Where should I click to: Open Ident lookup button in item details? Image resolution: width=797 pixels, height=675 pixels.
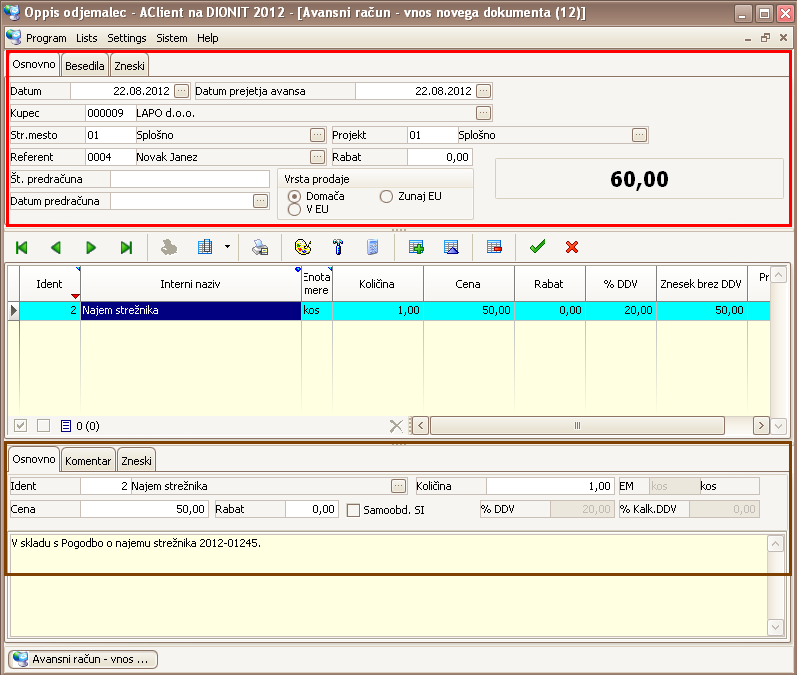point(398,486)
